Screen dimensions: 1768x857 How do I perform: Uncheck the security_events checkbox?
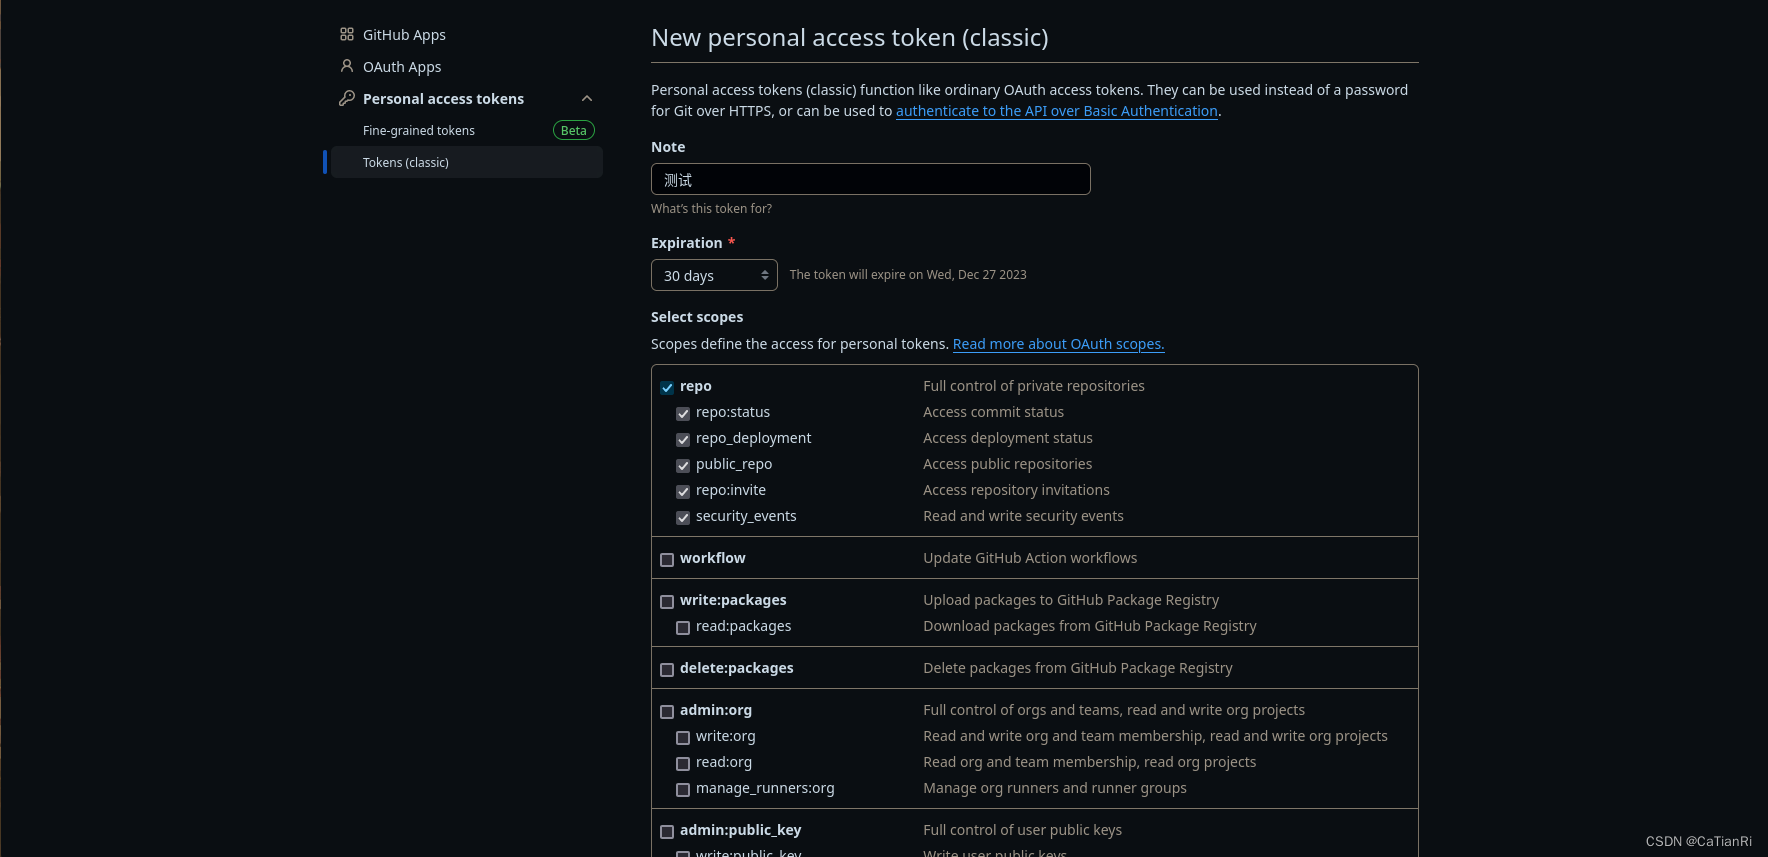pos(683,517)
